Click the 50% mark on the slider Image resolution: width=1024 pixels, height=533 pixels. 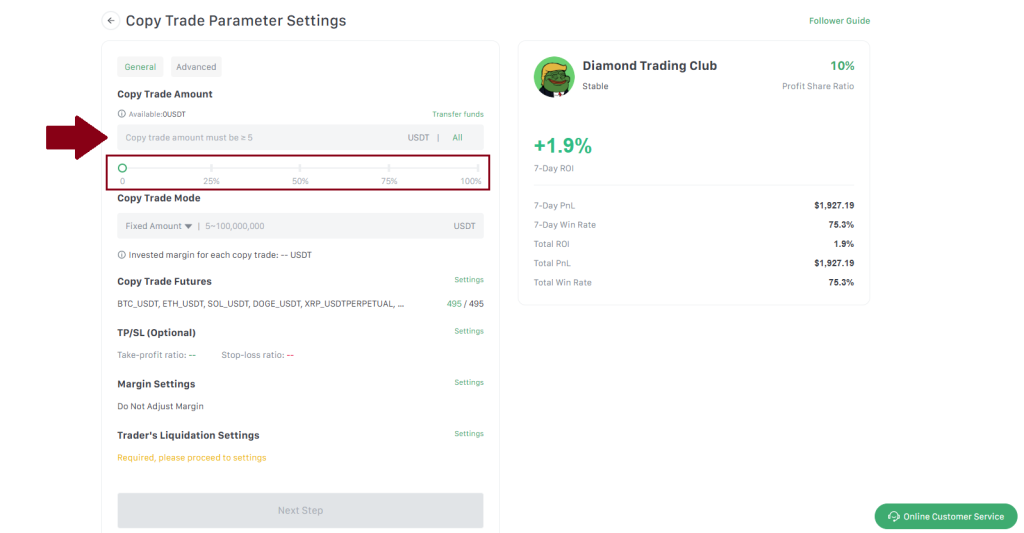coord(300,169)
